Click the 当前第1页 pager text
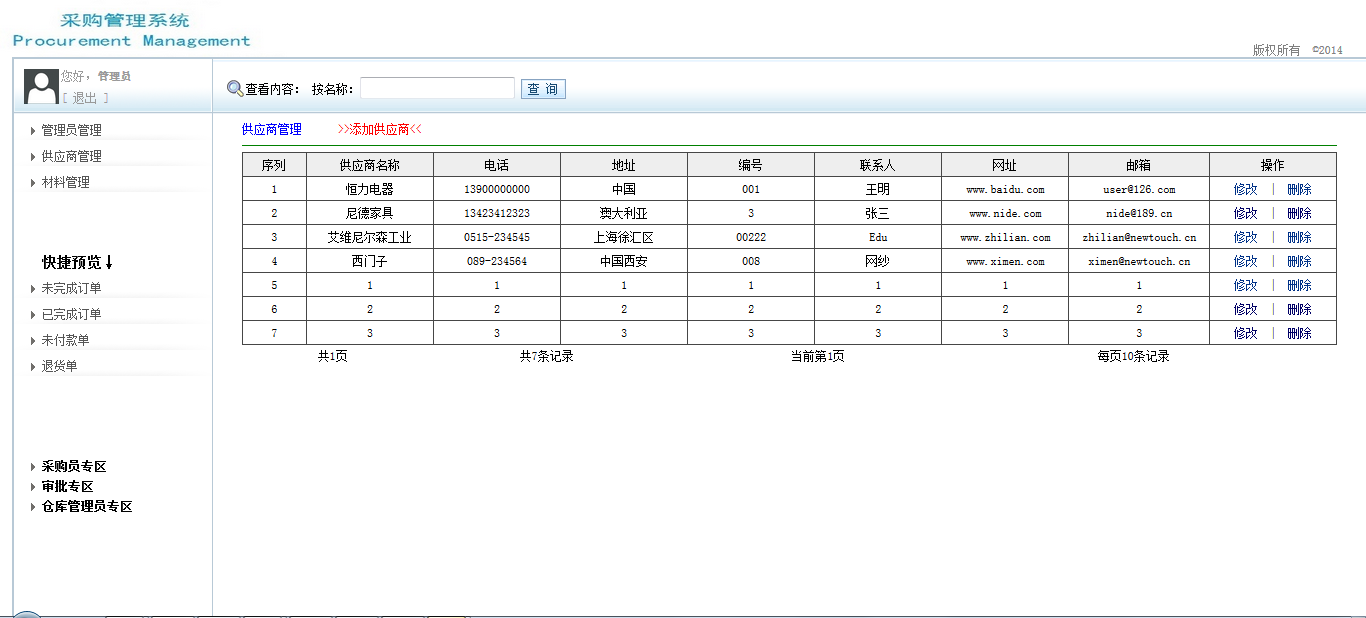 tap(817, 356)
